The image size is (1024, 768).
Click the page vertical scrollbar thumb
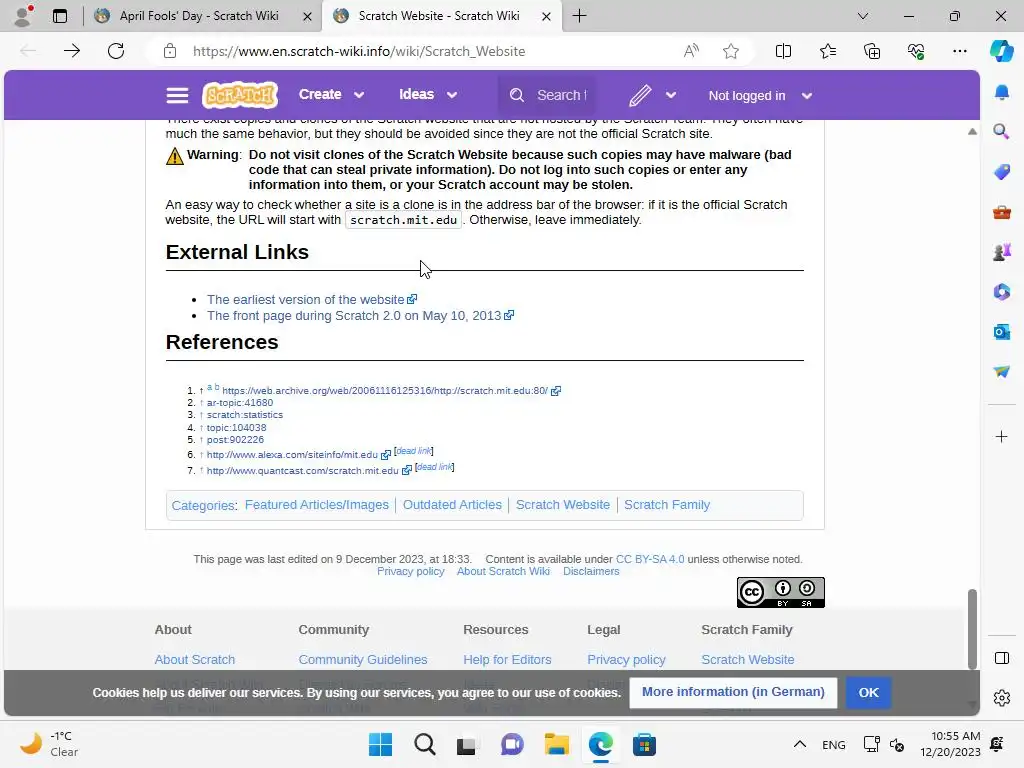coord(972,629)
